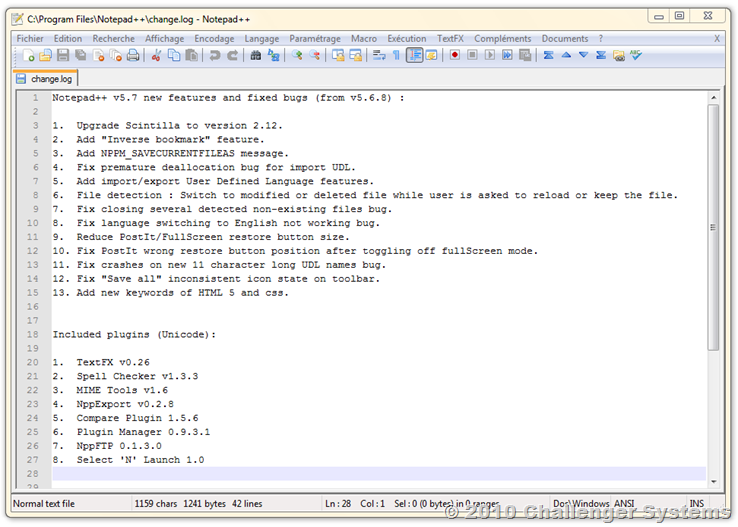Open the Fichier menu
Image resolution: width=738 pixels, height=527 pixels.
pyautogui.click(x=30, y=39)
